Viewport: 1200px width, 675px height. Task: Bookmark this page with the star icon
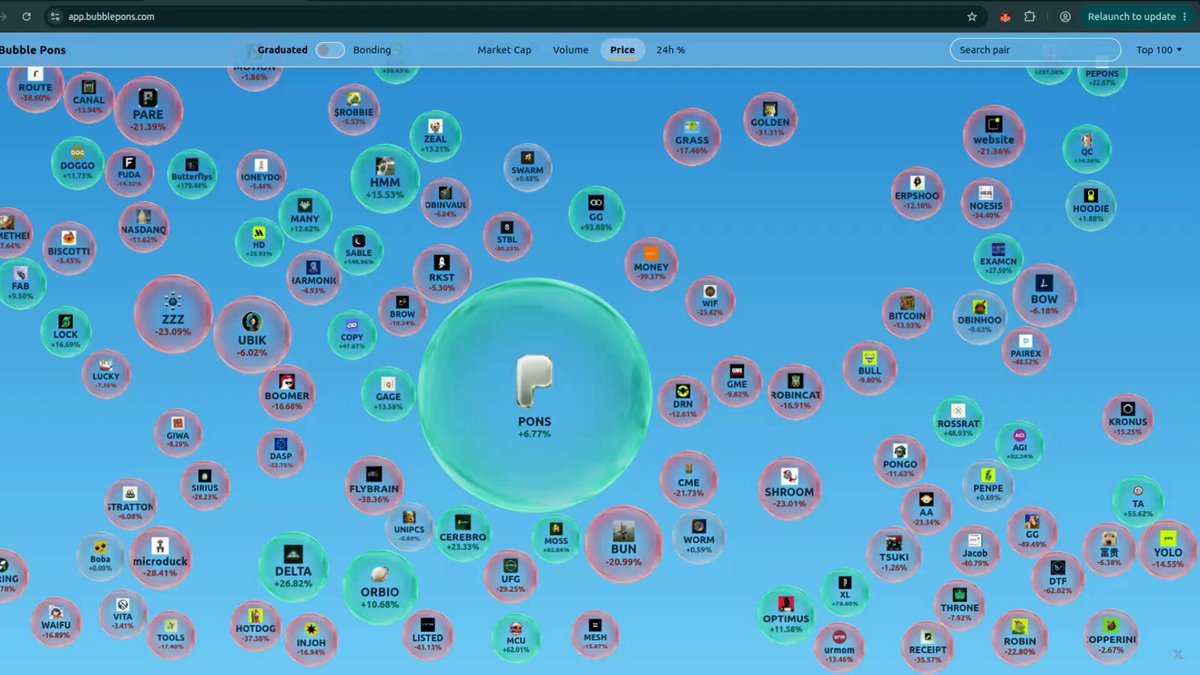click(972, 17)
